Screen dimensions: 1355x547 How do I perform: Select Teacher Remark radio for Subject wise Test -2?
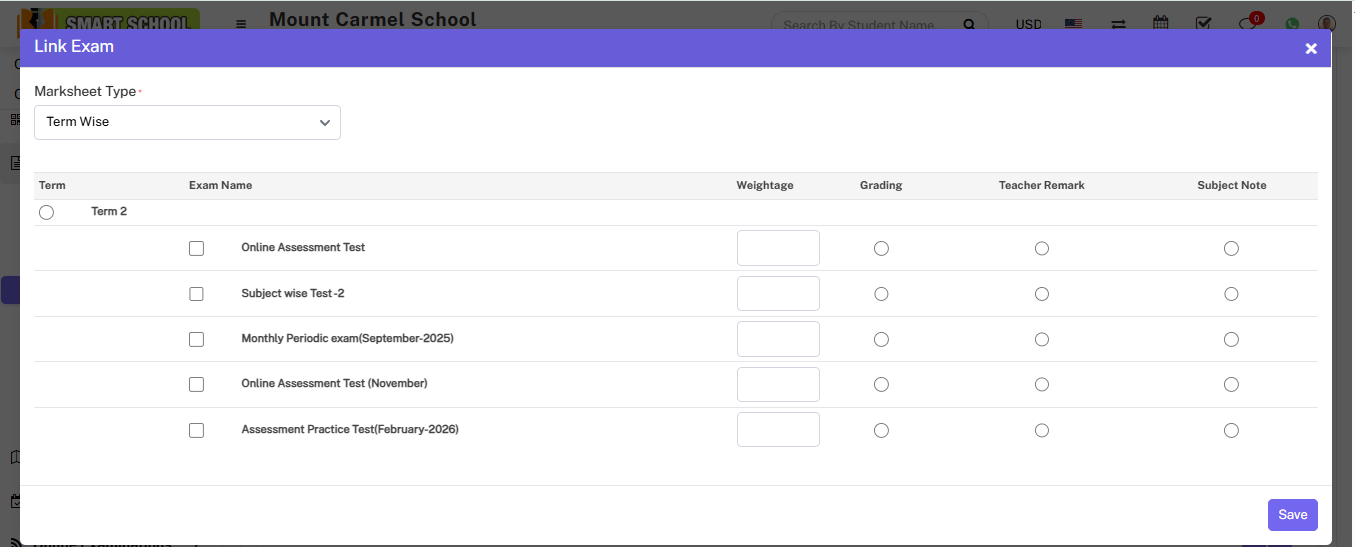(x=1042, y=294)
